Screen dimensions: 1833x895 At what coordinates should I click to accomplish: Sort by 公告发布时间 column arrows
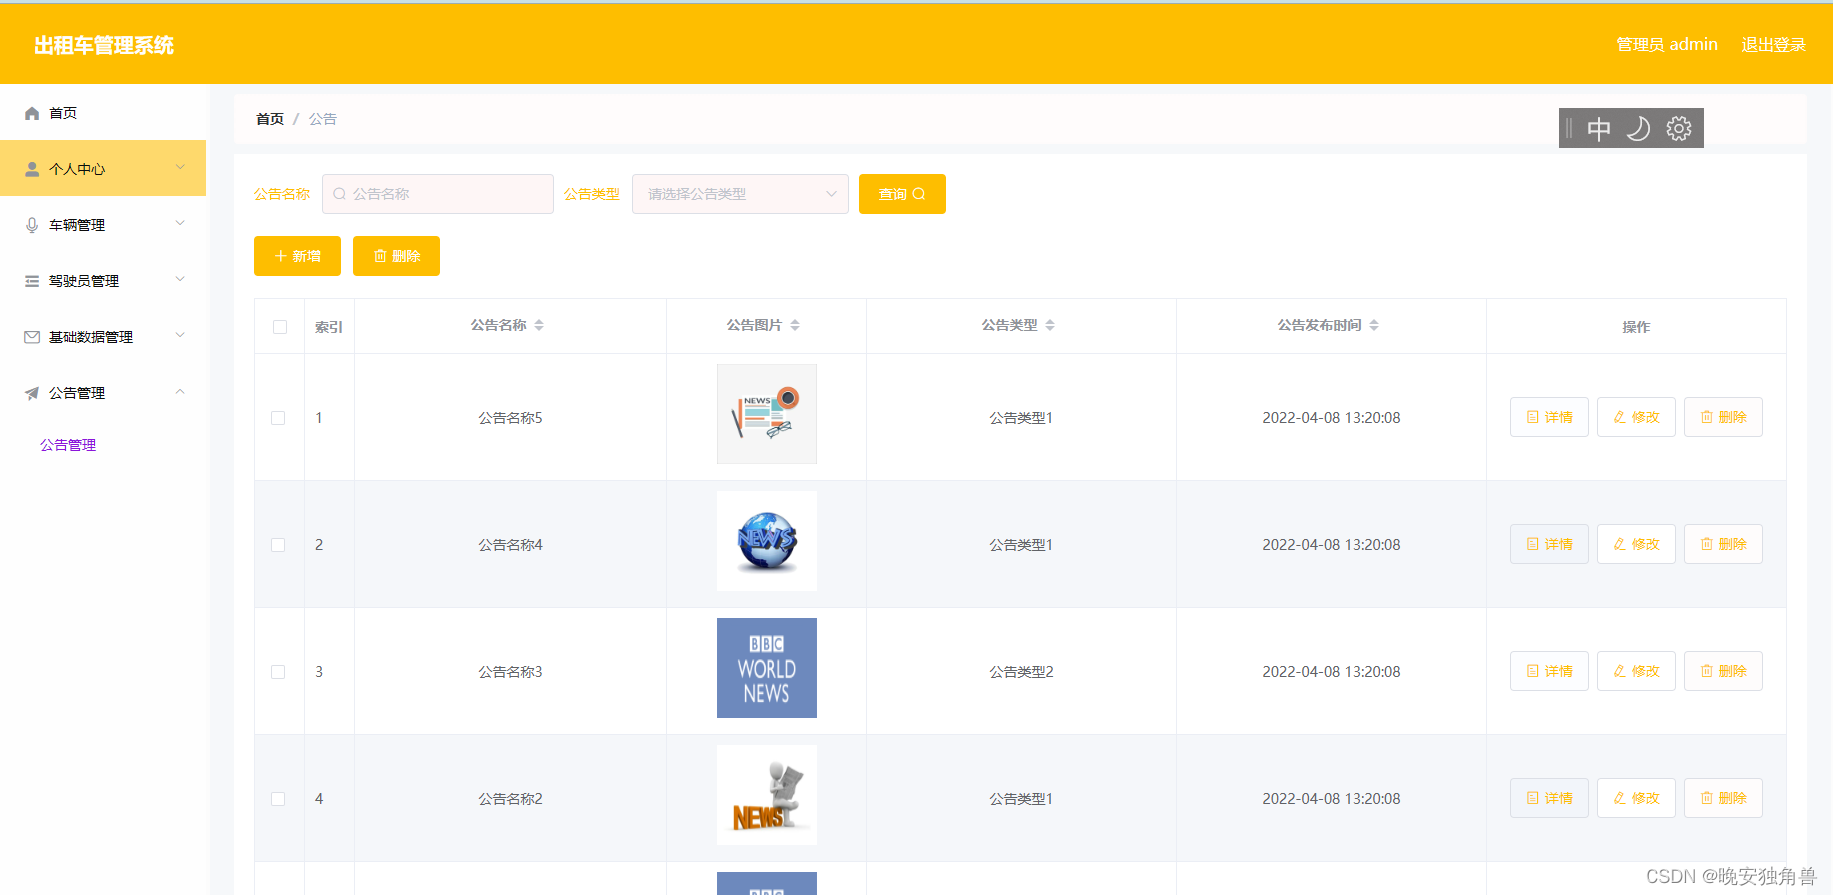coord(1374,325)
